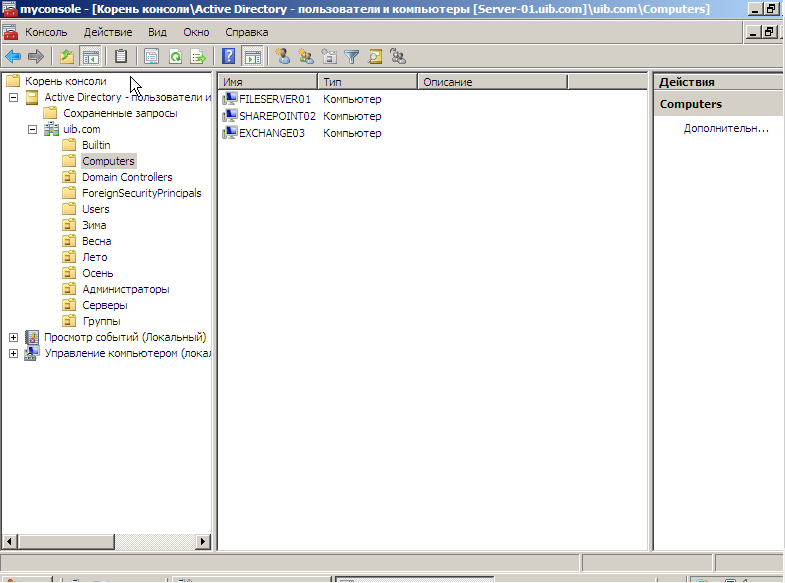Click the EXCHANGE03 computer icon
The height and width of the screenshot is (583, 785).
coord(229,133)
